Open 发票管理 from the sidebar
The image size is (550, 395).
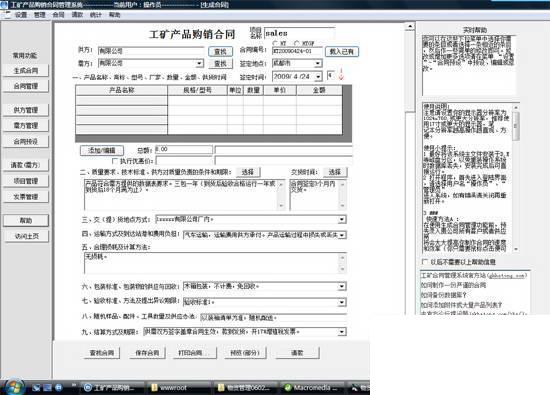tap(26, 196)
